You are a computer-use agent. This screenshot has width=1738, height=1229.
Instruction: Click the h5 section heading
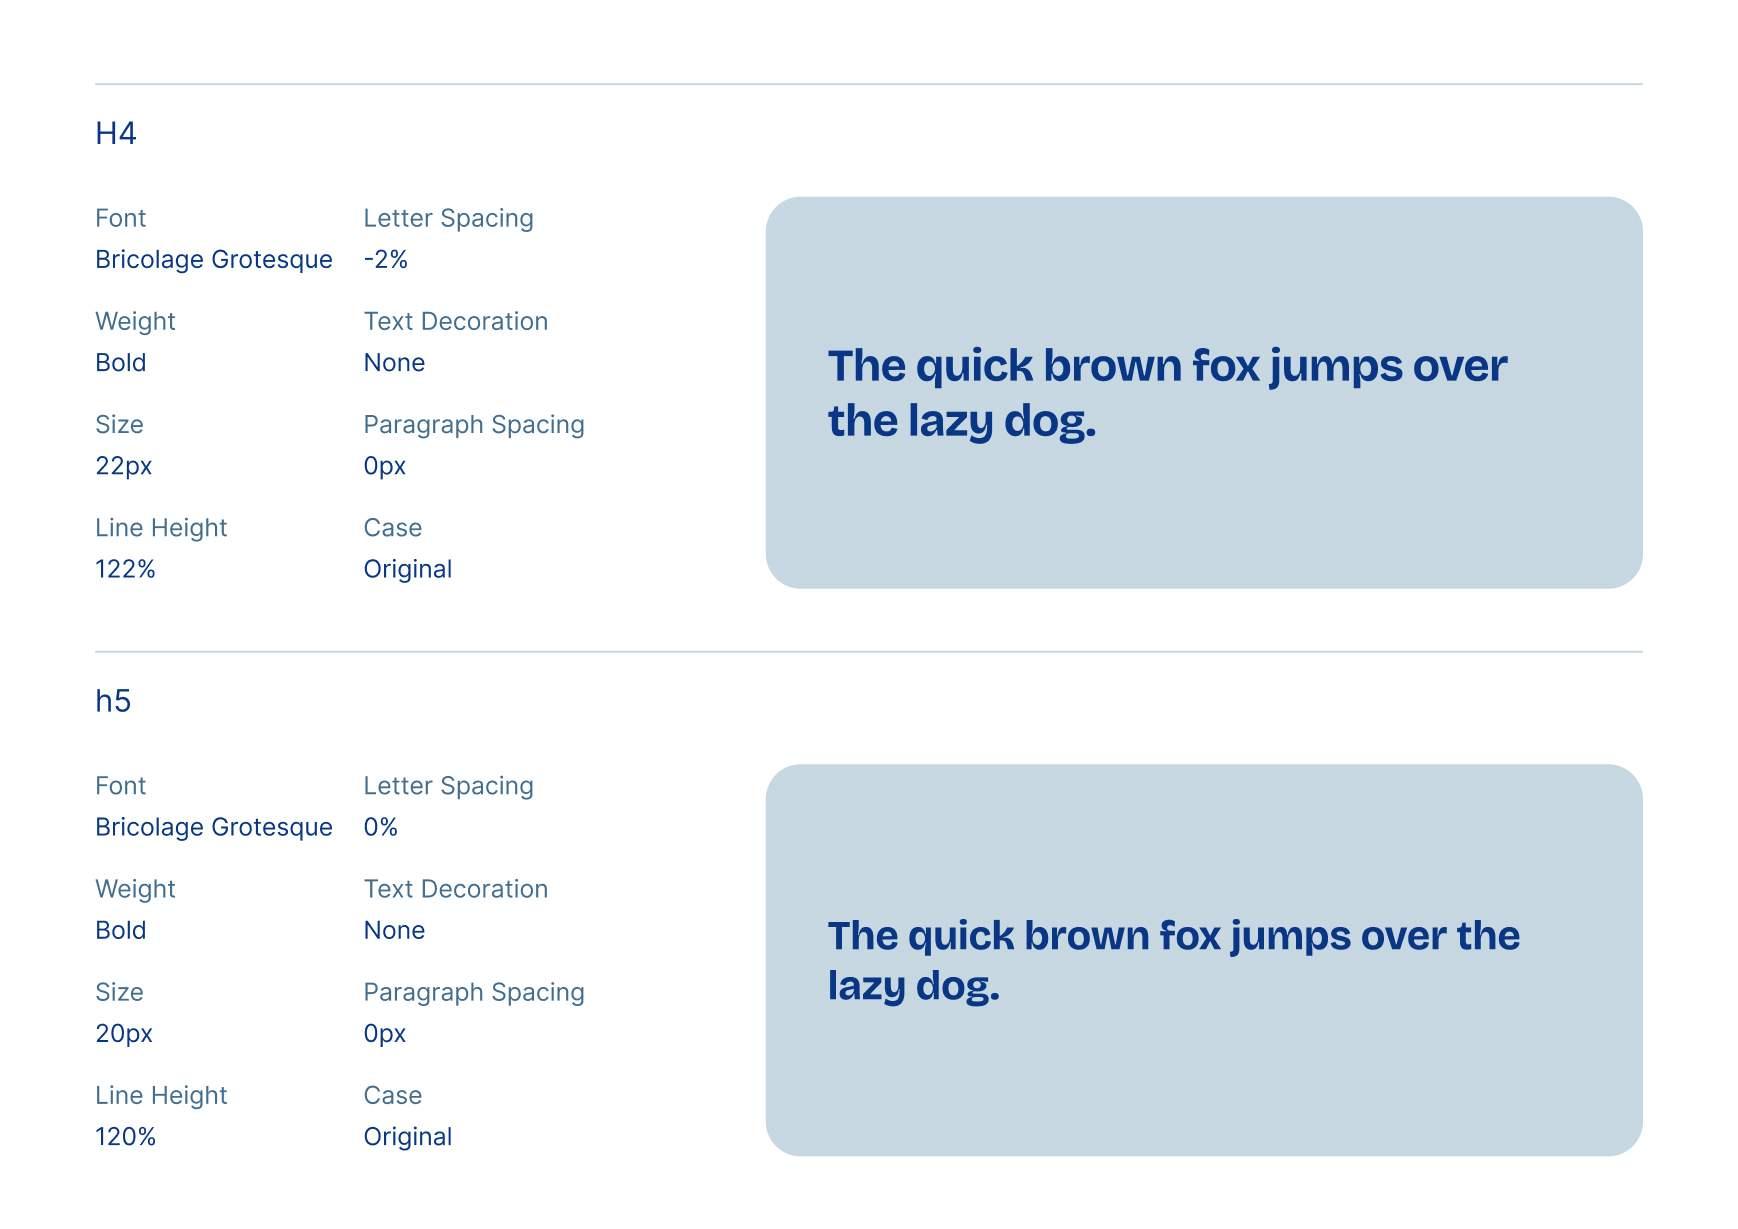tap(113, 701)
